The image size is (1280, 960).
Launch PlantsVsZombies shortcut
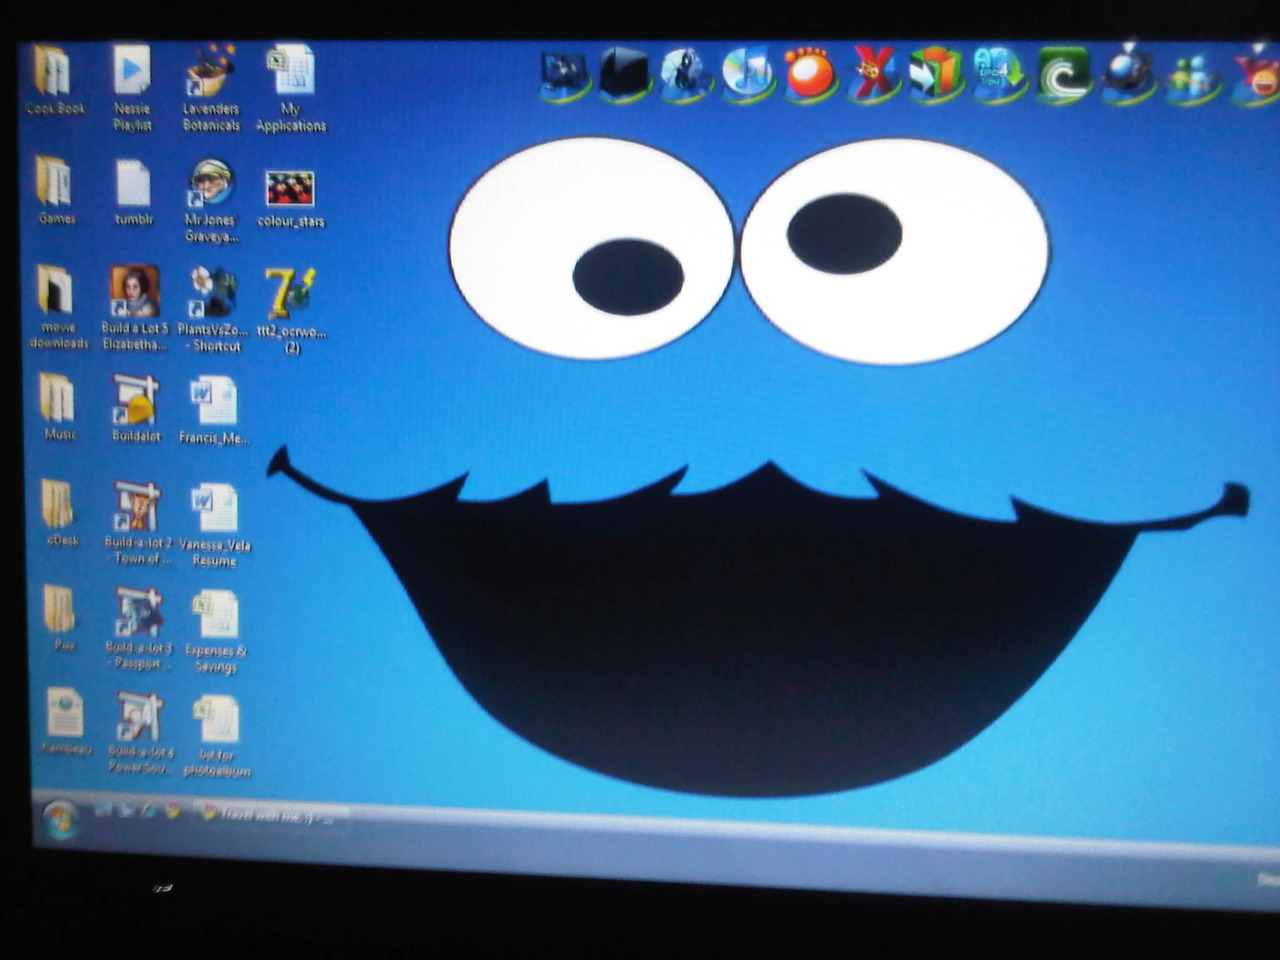212,310
